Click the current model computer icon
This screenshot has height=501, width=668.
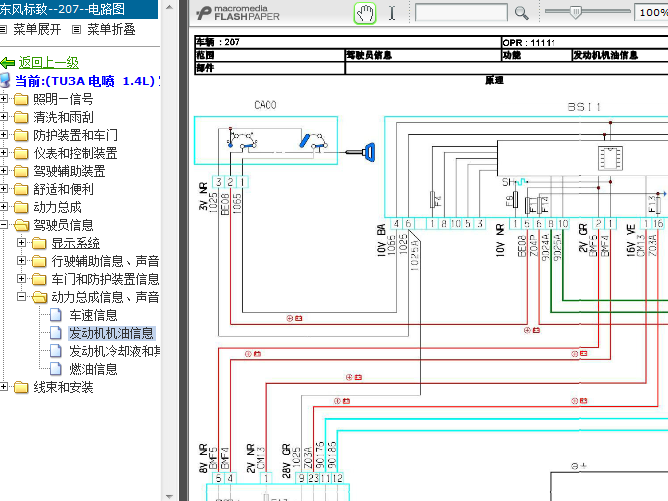[x=5, y=81]
